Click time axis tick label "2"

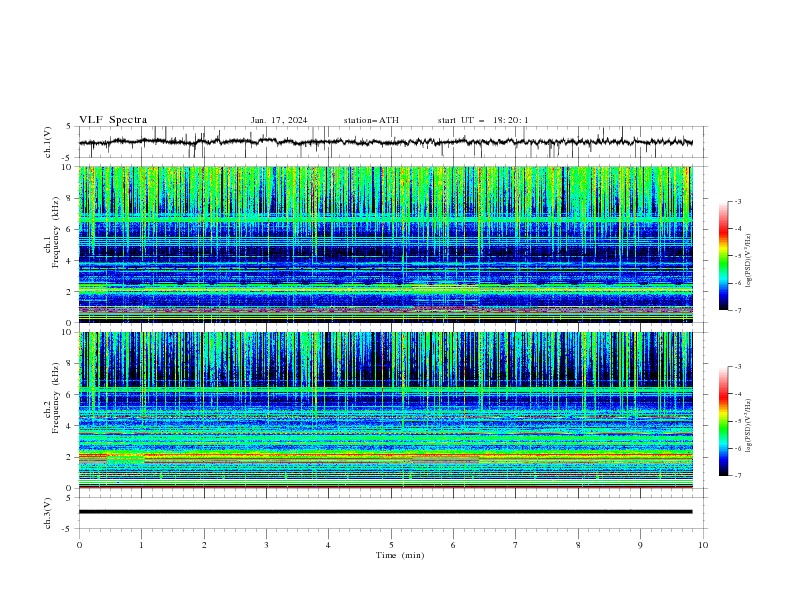pos(204,545)
